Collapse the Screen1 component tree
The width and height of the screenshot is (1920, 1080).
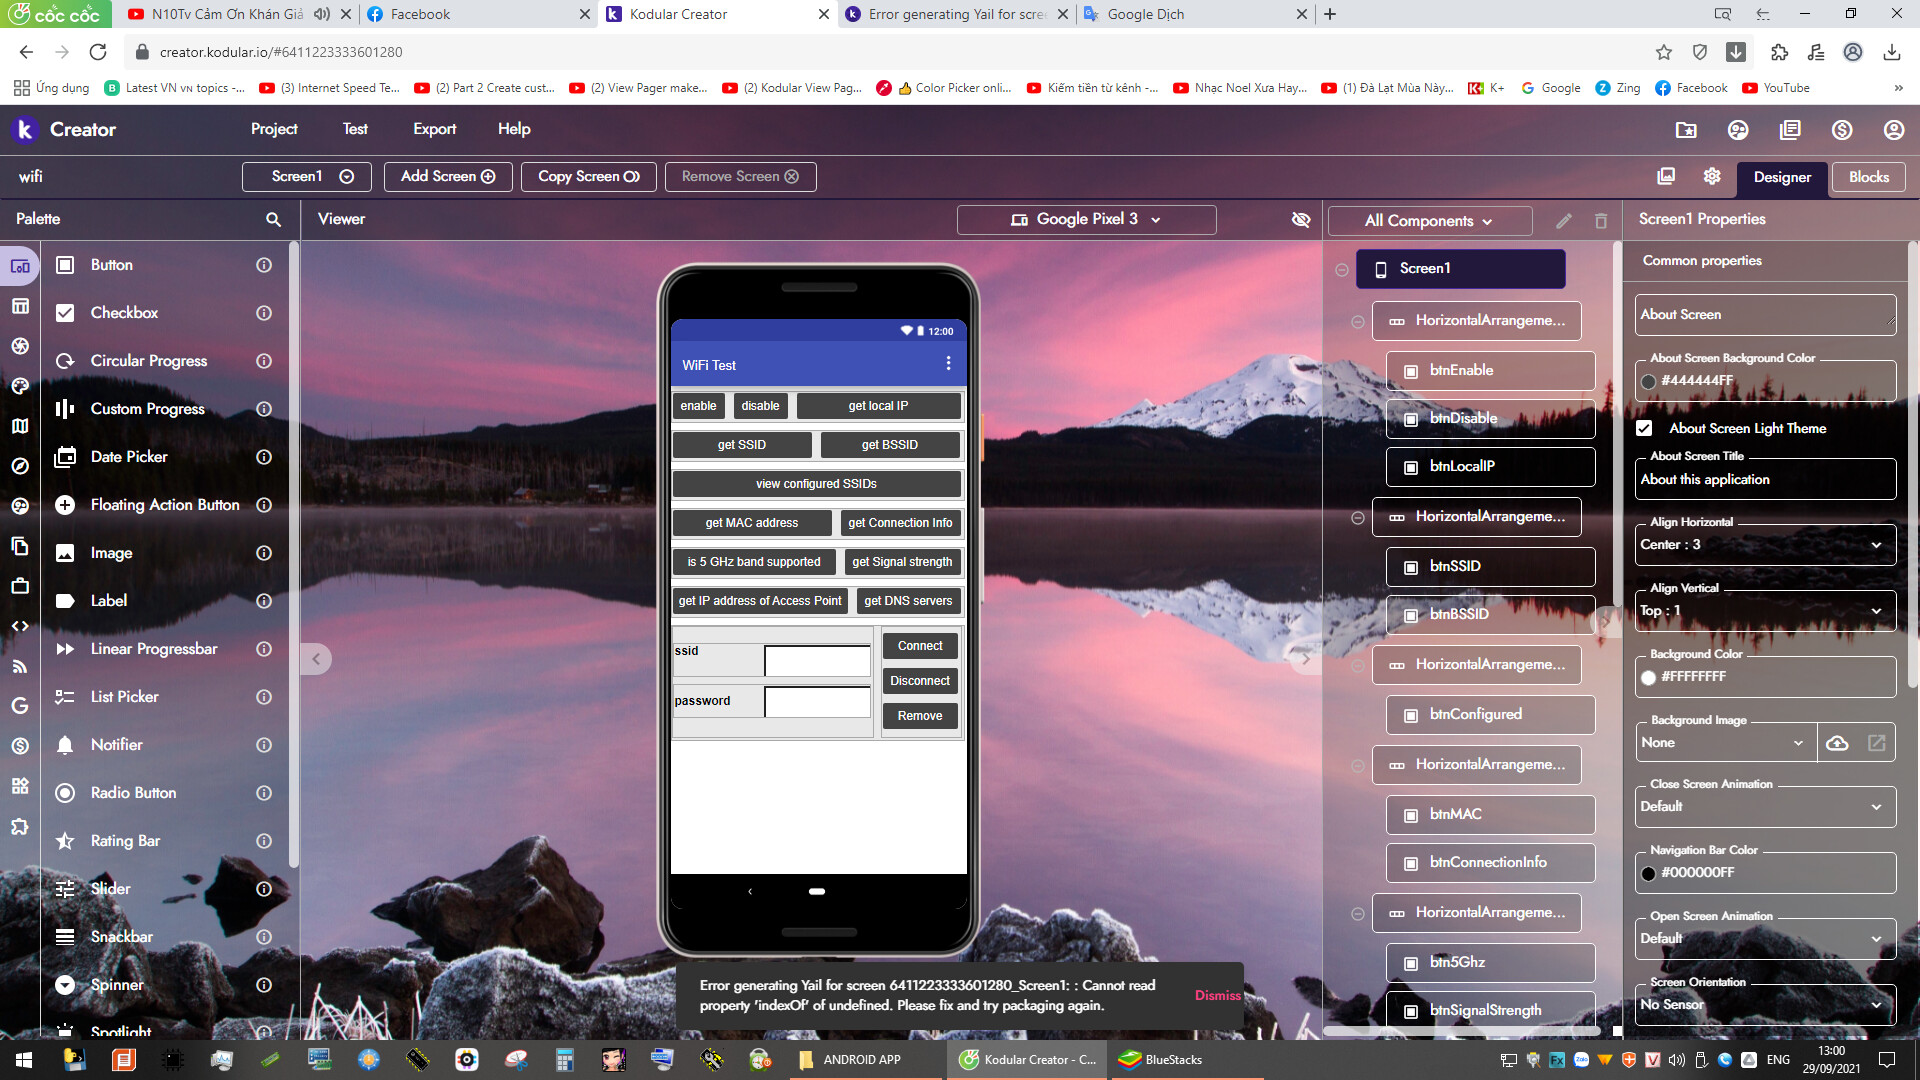coord(1342,270)
